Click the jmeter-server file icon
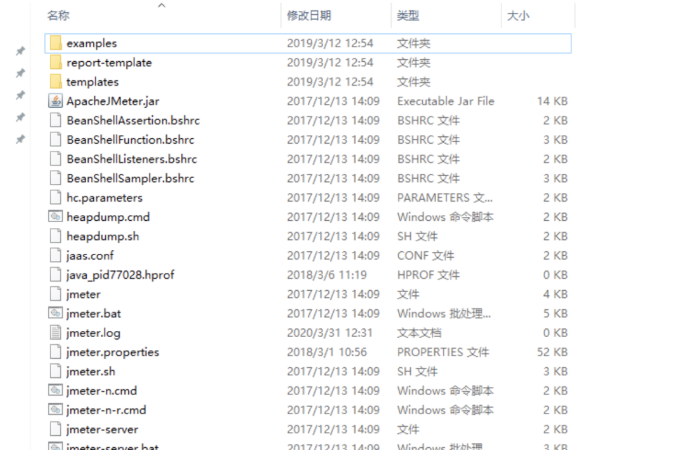This screenshot has width=682, height=450. coord(55,429)
